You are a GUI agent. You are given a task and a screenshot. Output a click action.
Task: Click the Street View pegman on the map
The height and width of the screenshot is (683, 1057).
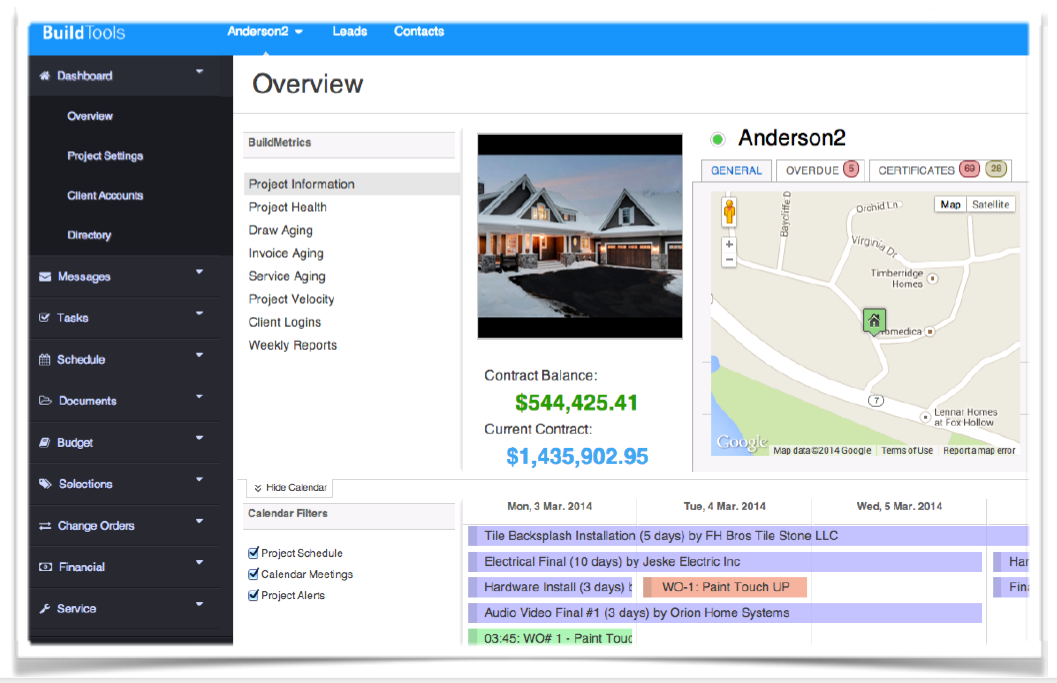729,213
